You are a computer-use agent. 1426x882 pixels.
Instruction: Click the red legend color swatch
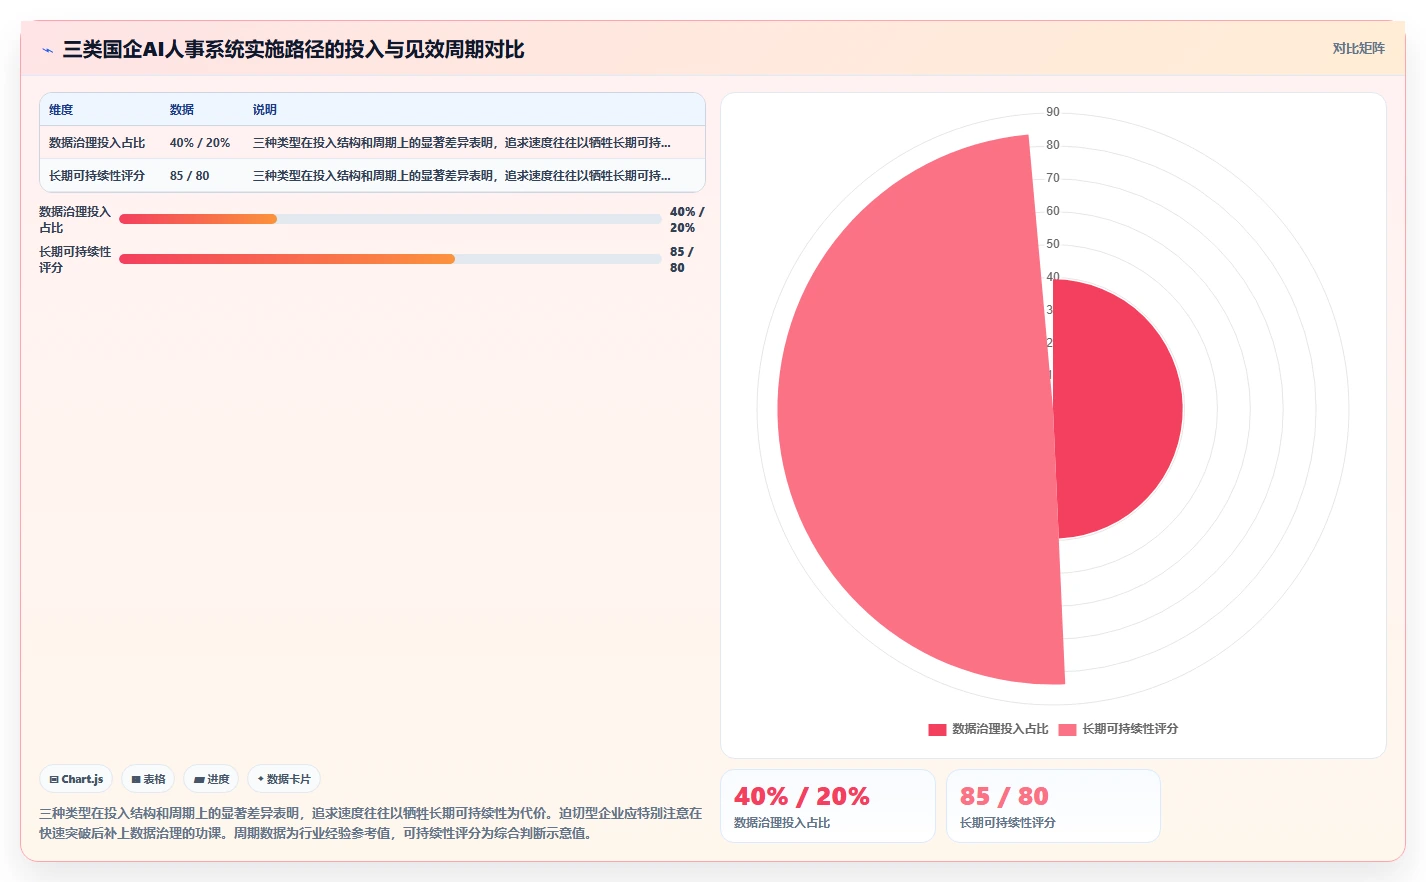[937, 730]
